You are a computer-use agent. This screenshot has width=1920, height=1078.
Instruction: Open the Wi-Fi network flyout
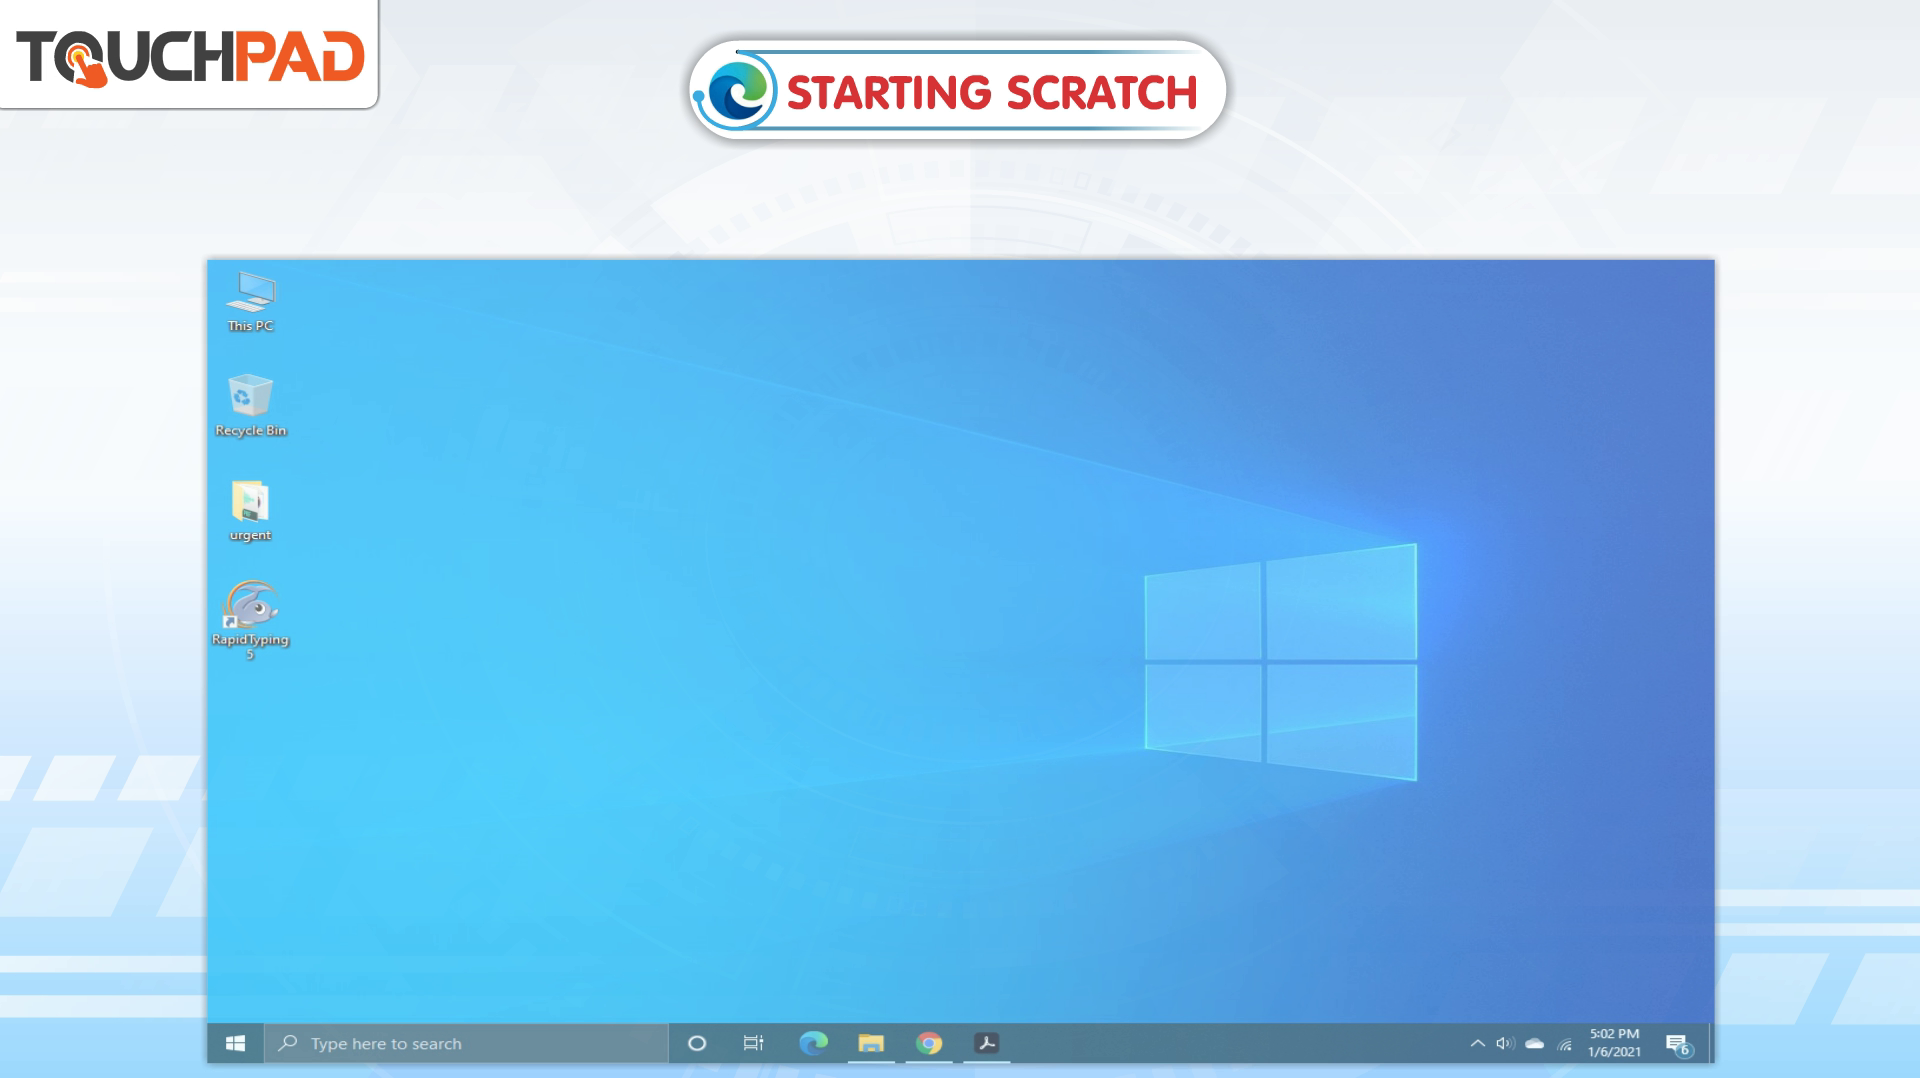point(1565,1044)
